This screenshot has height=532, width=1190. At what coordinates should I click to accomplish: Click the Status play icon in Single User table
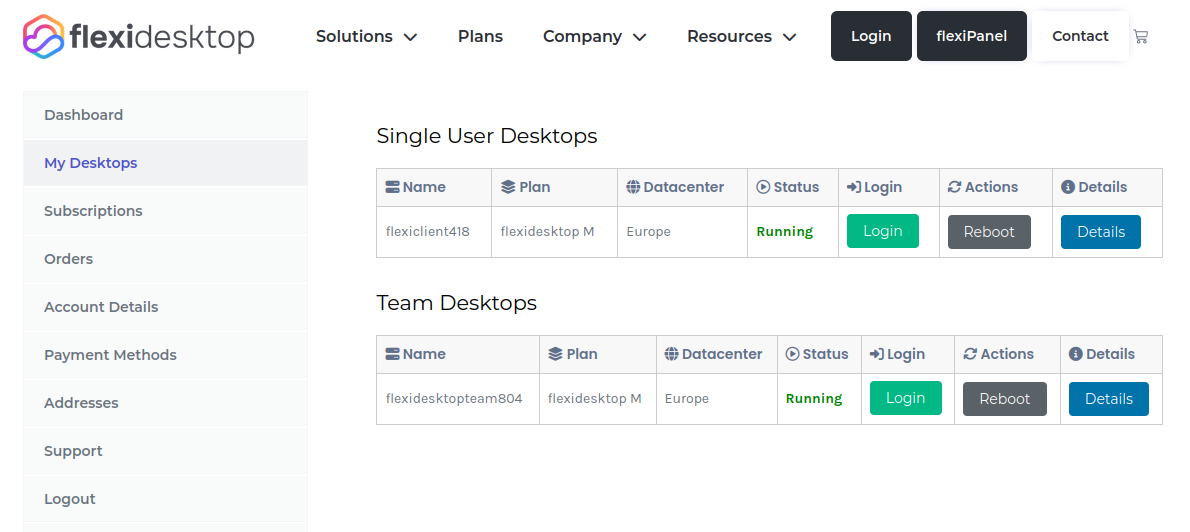tap(763, 187)
